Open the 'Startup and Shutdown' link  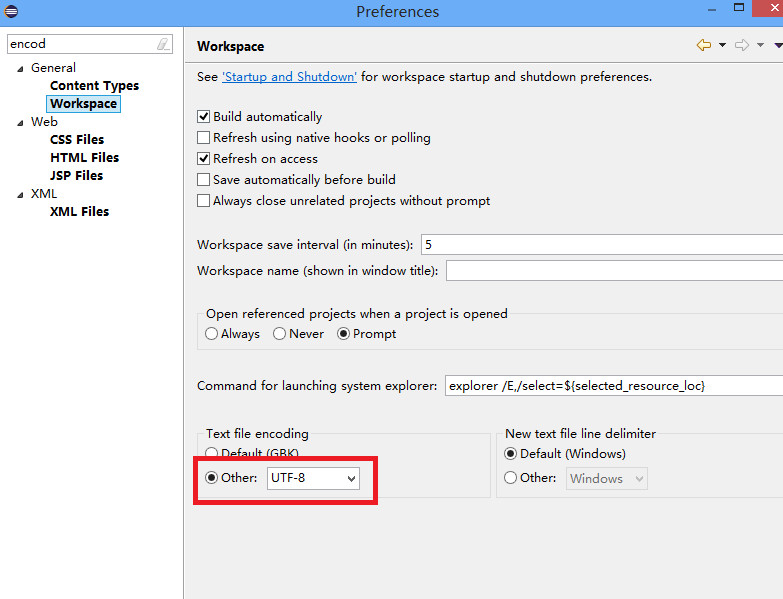click(289, 77)
